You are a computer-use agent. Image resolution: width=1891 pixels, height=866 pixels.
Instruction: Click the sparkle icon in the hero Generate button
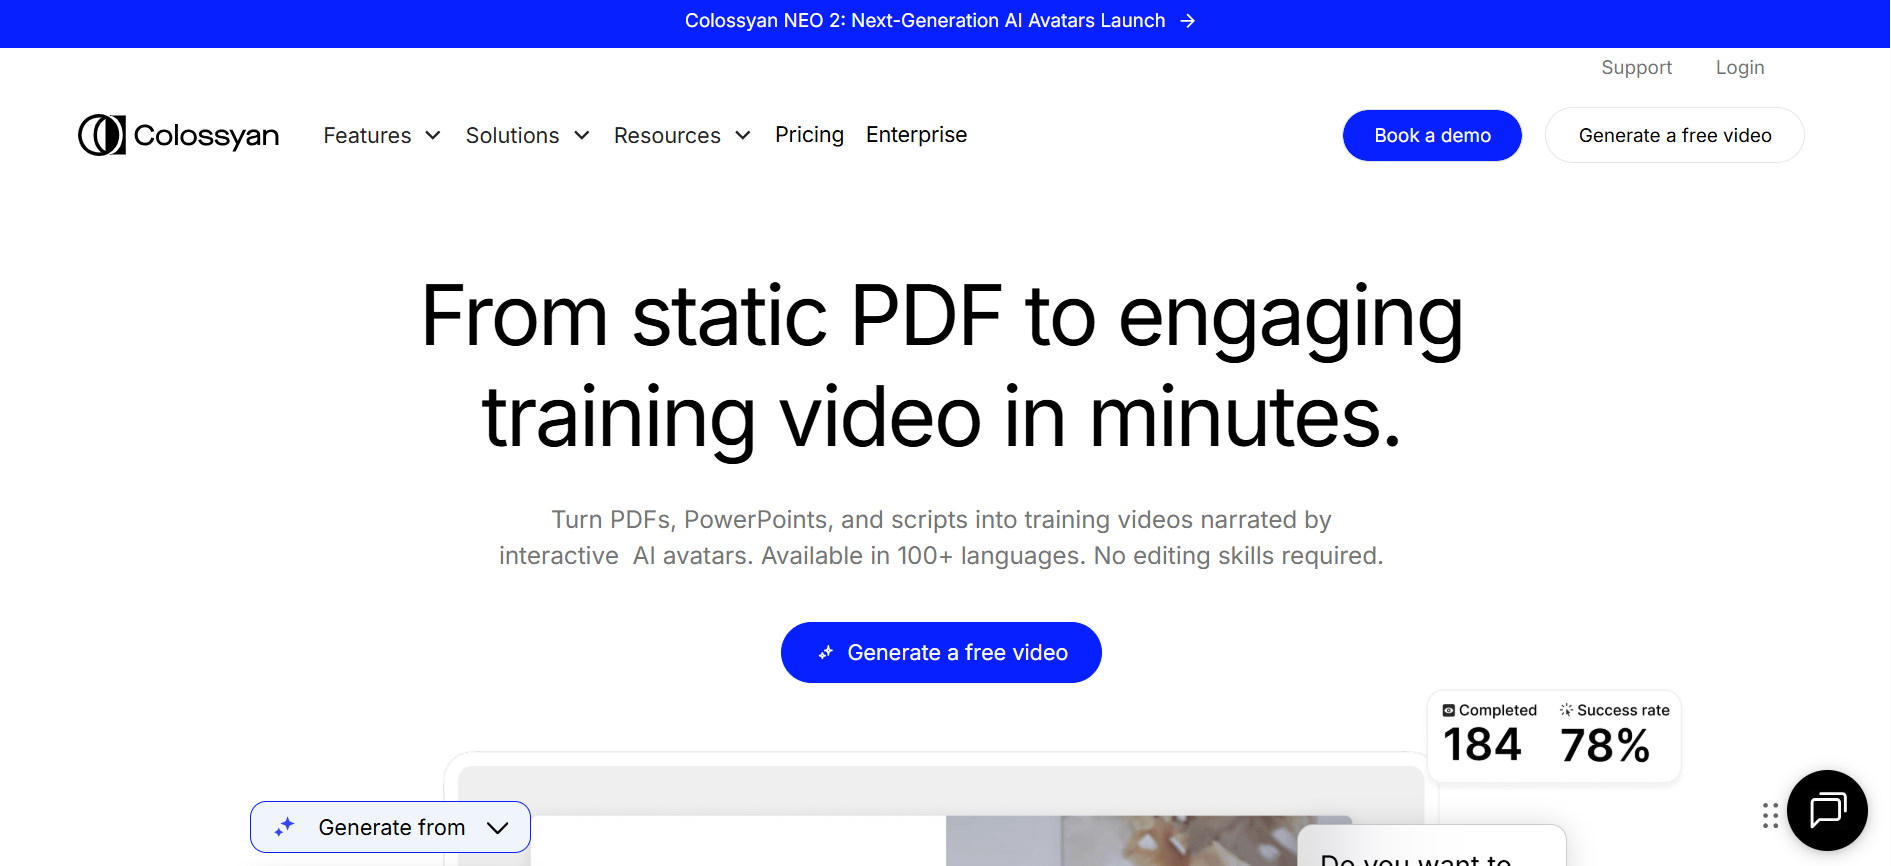(826, 653)
